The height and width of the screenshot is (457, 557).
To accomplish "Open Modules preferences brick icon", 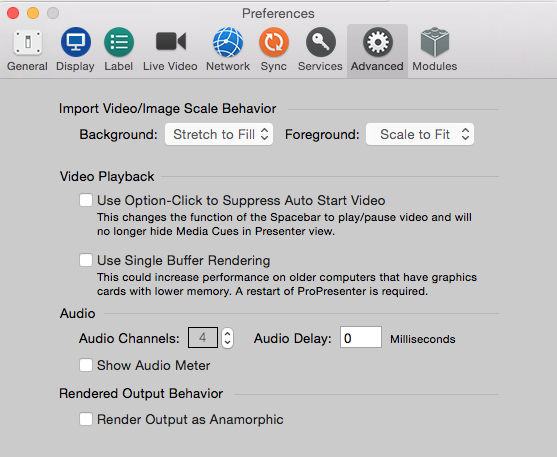I will (435, 42).
